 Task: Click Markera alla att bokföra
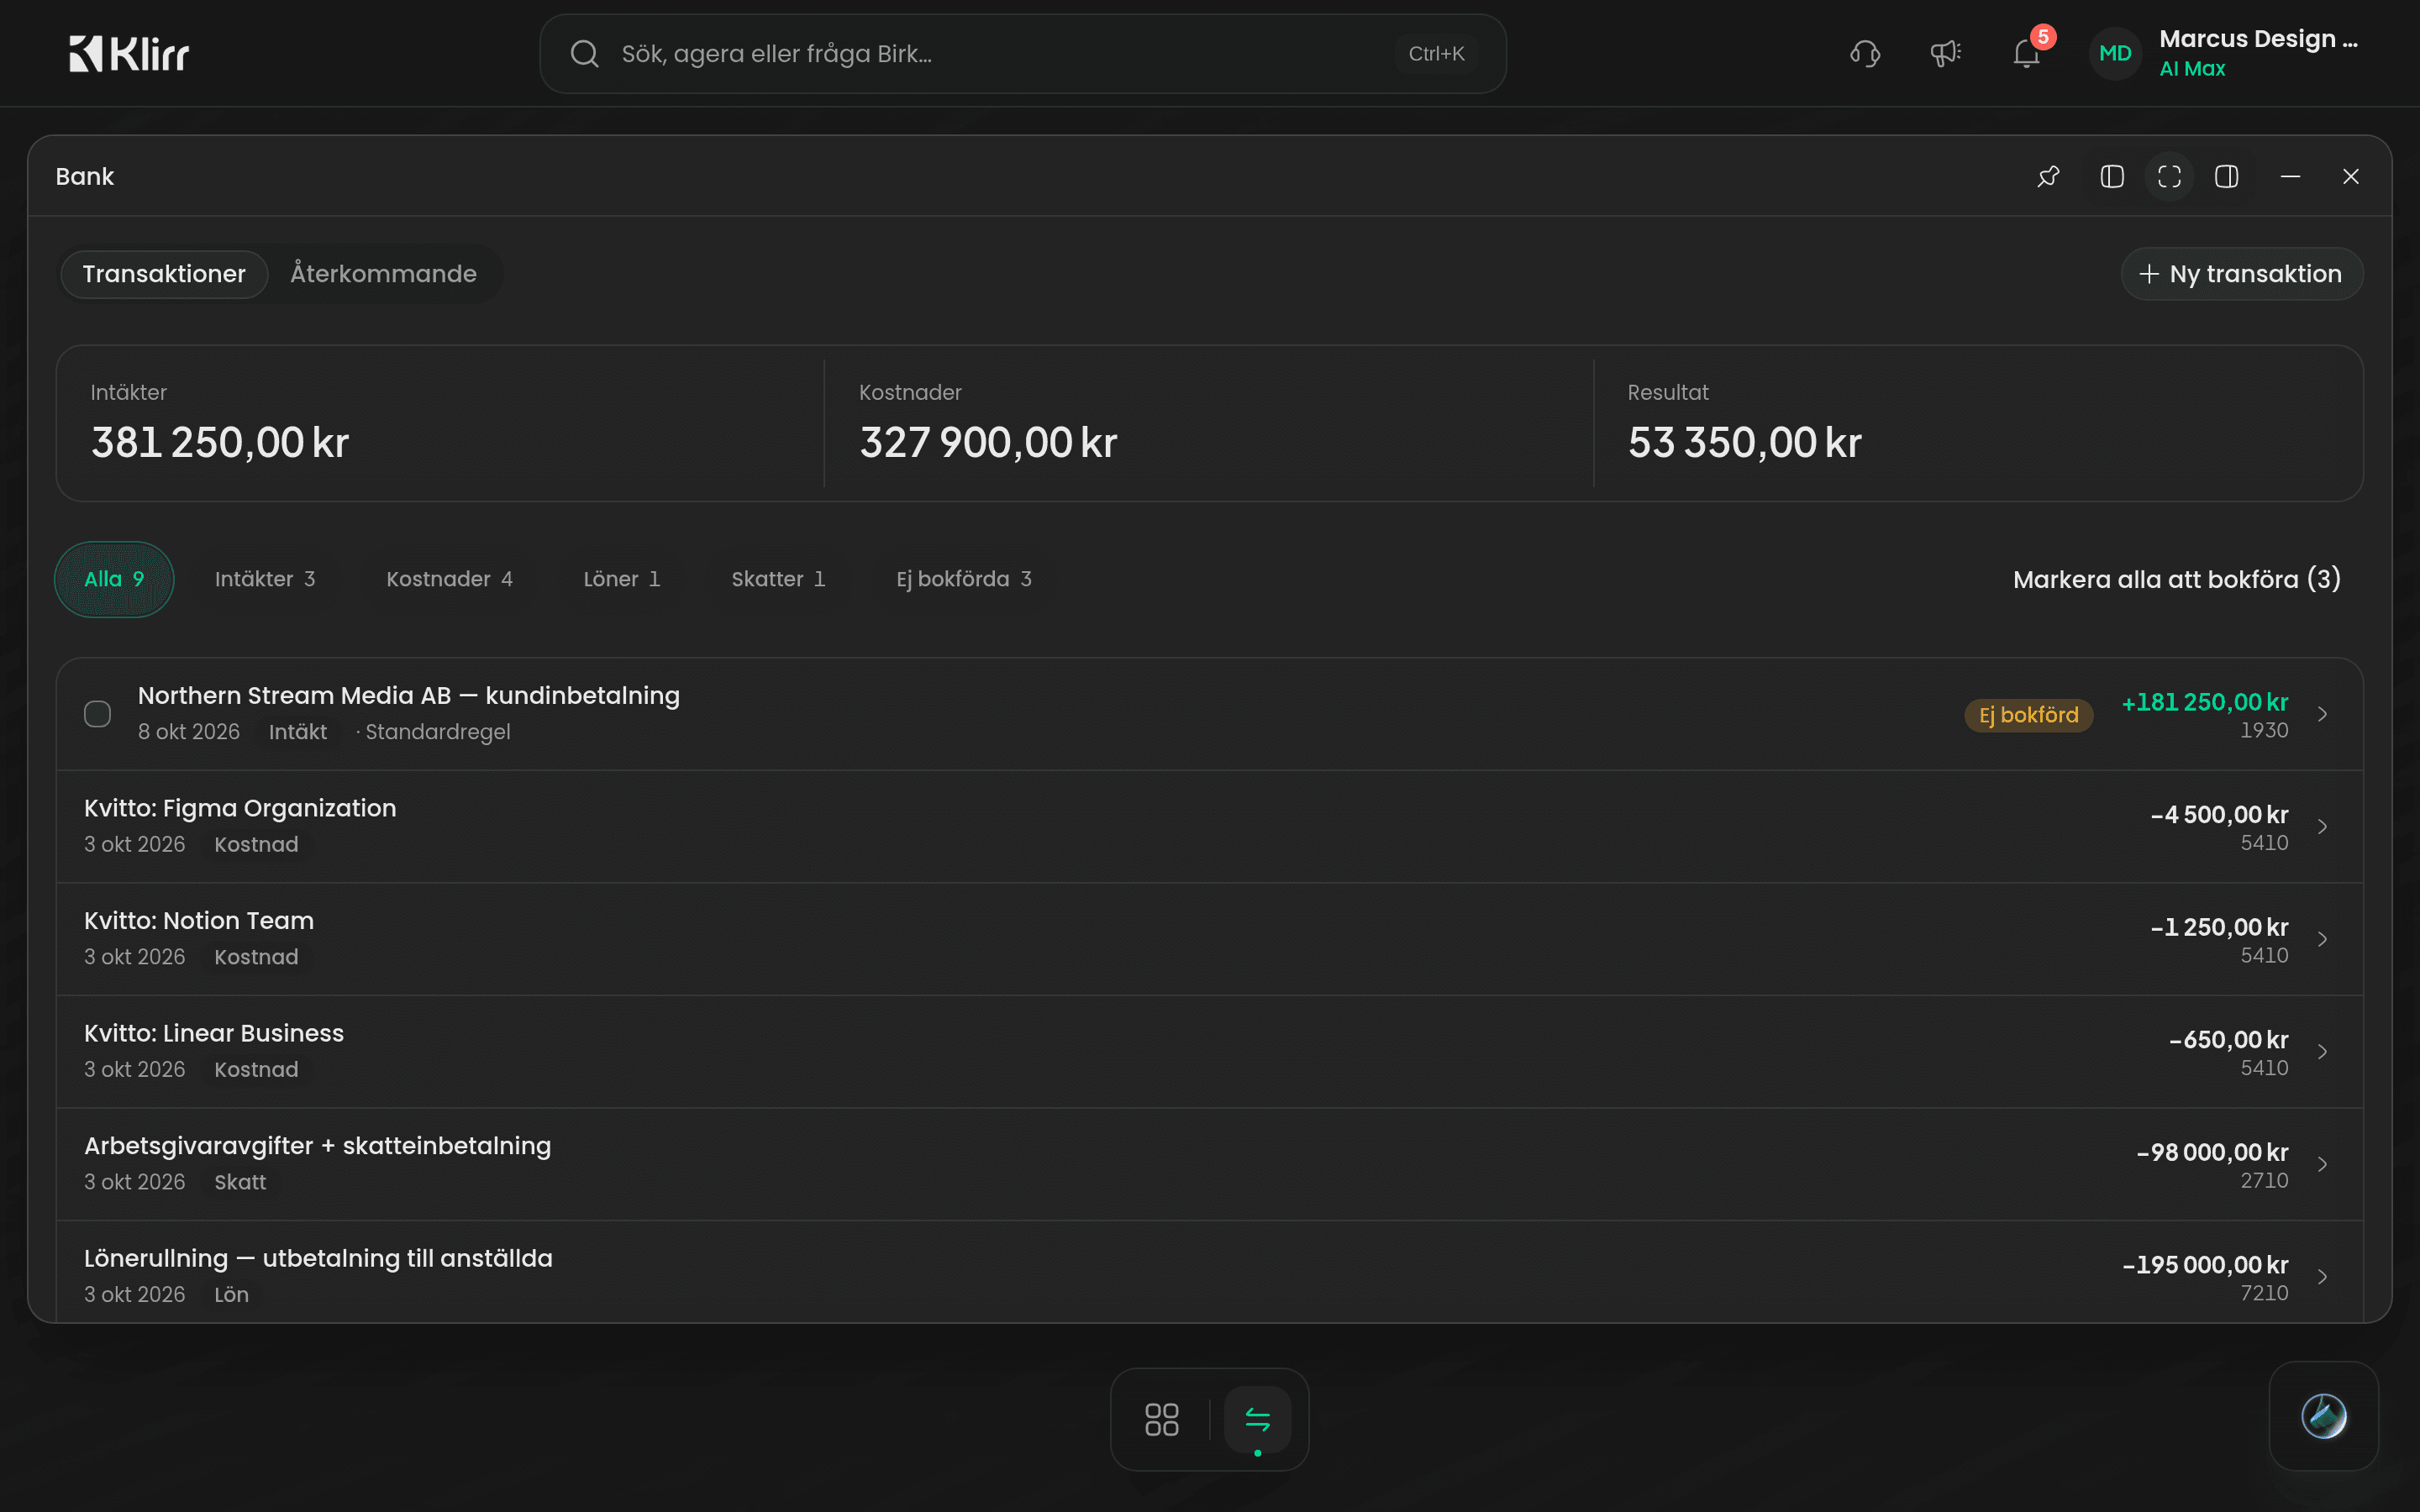[2176, 579]
